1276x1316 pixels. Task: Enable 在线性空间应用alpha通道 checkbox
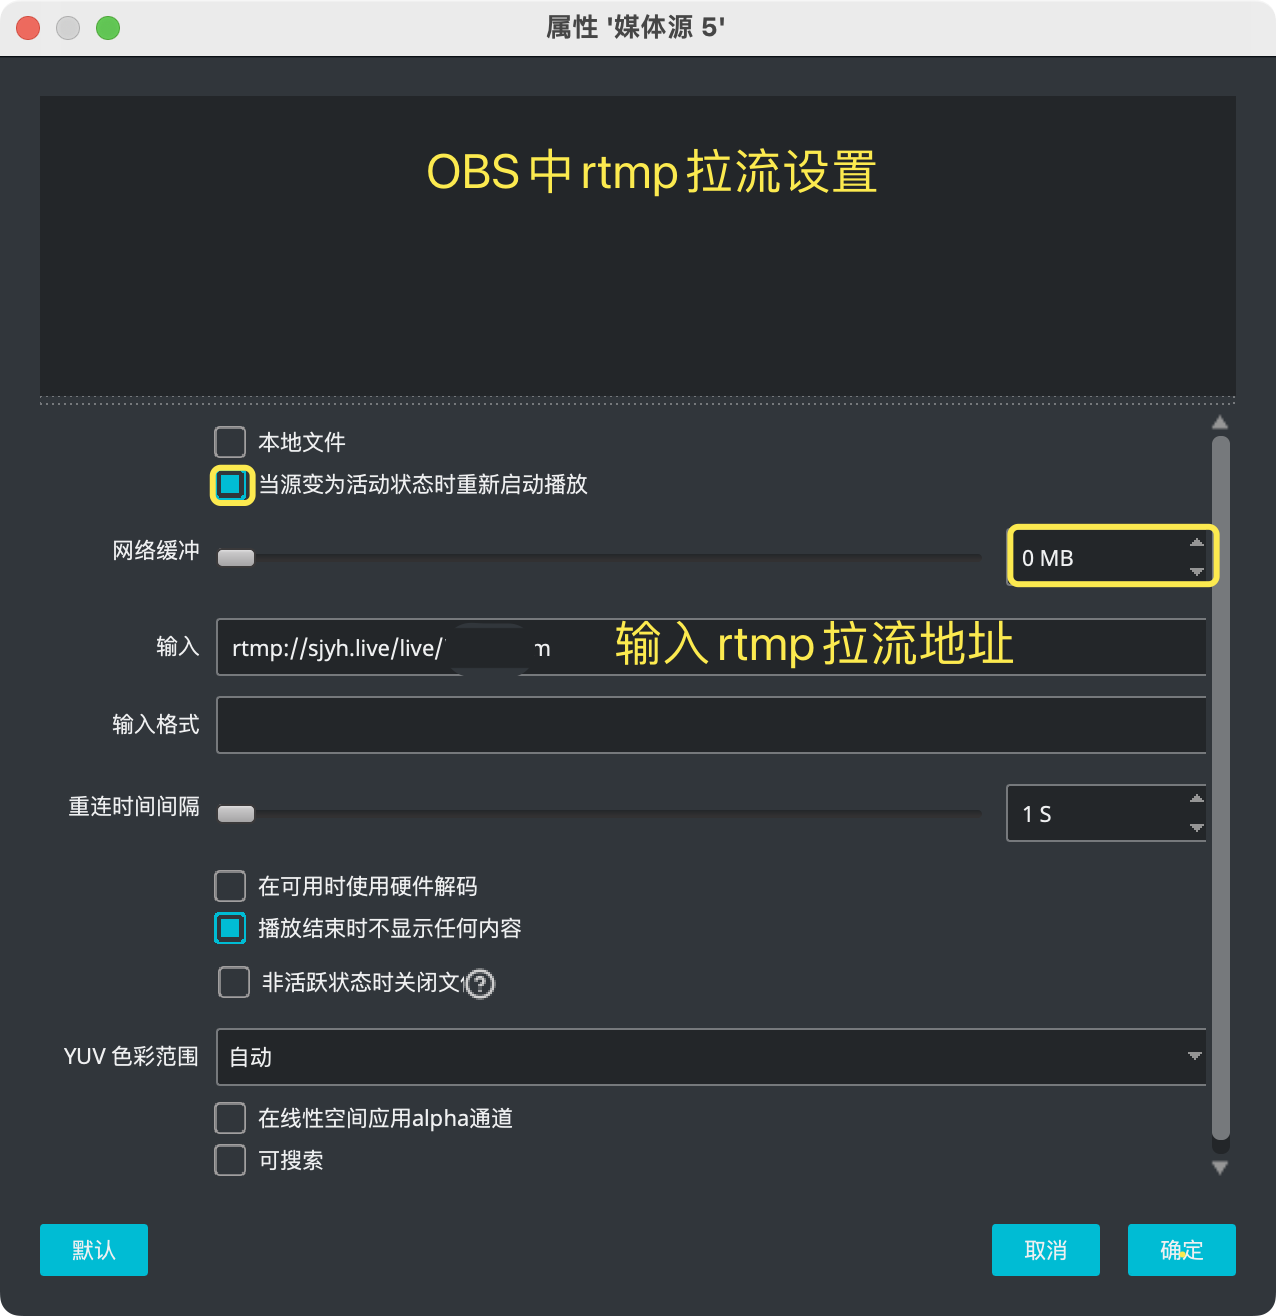pos(230,1118)
